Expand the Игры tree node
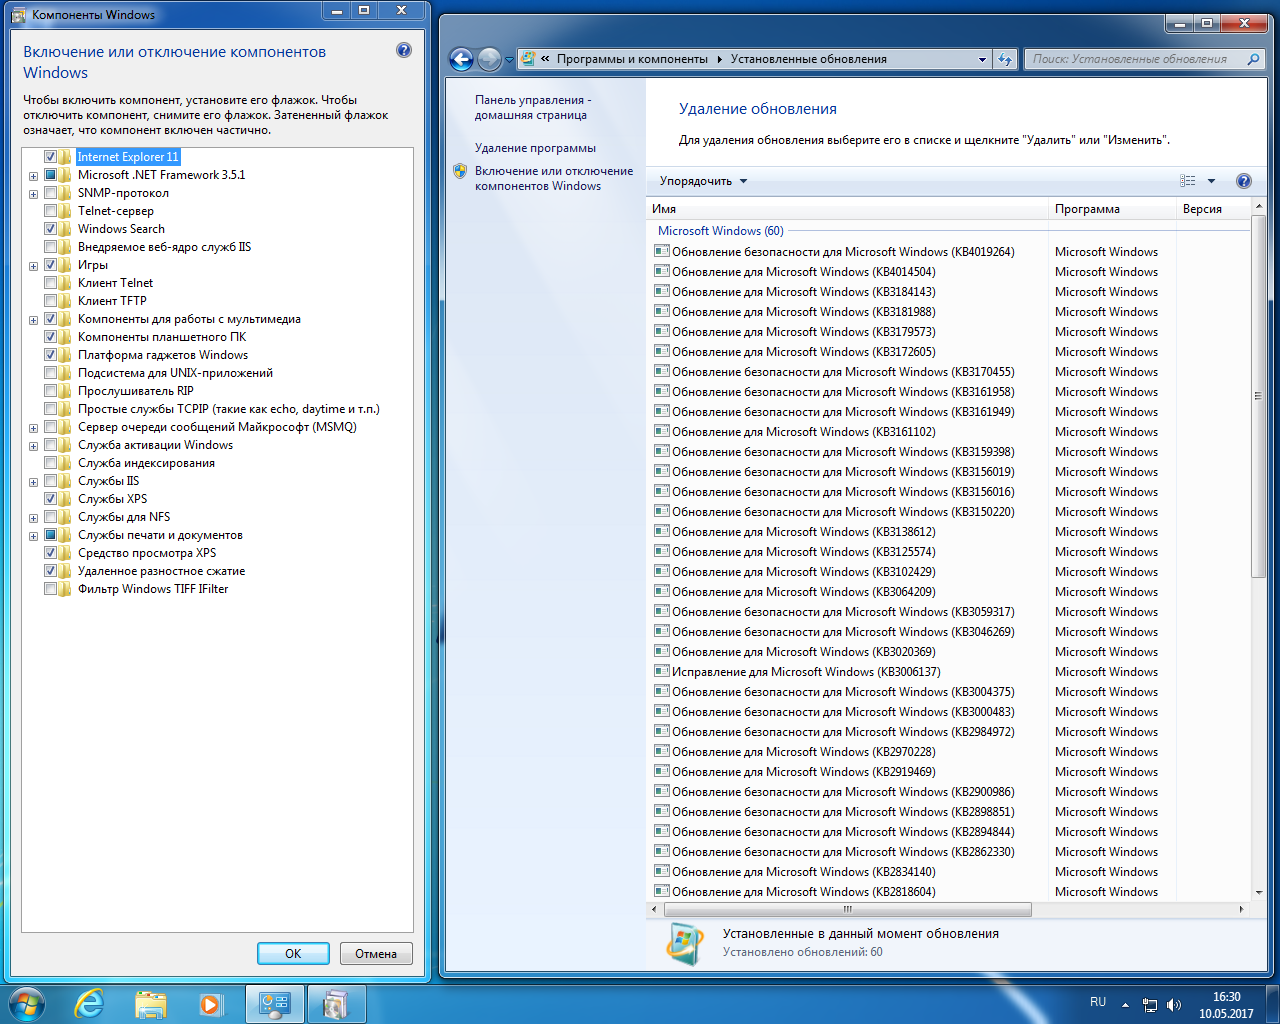Image resolution: width=1280 pixels, height=1024 pixels. pyautogui.click(x=33, y=266)
